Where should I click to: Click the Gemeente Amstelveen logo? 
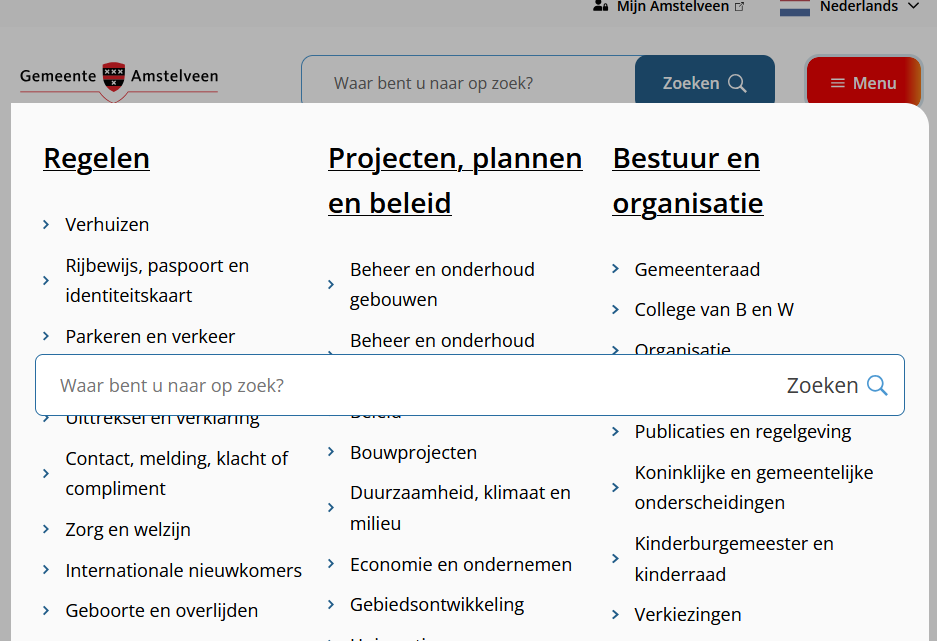click(119, 81)
